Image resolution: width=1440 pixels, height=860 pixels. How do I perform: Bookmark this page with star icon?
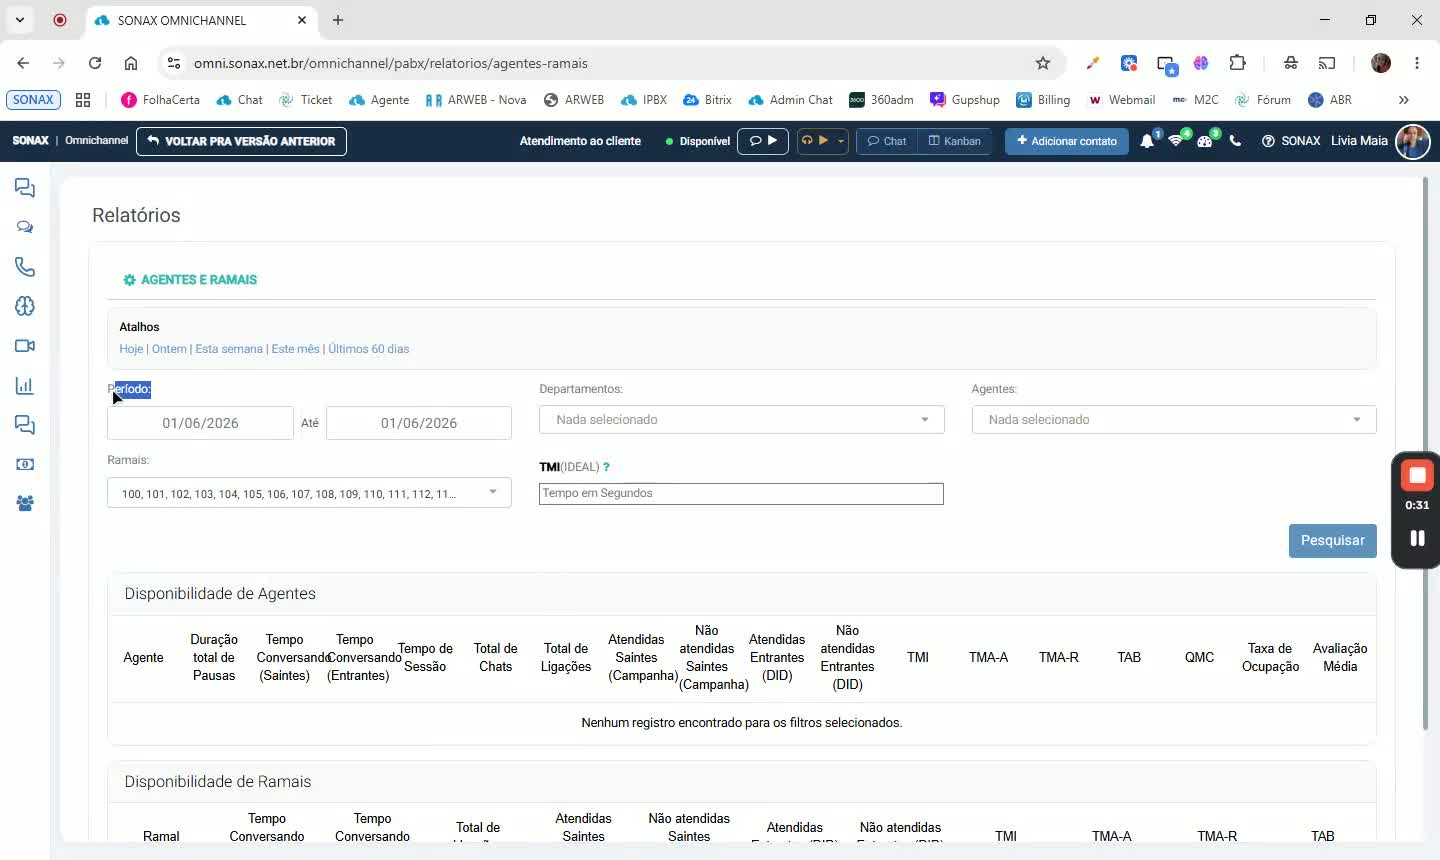1043,63
